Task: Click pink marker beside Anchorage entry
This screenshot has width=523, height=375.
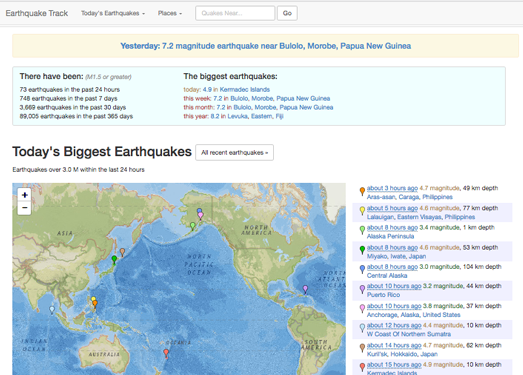Action: (362, 309)
